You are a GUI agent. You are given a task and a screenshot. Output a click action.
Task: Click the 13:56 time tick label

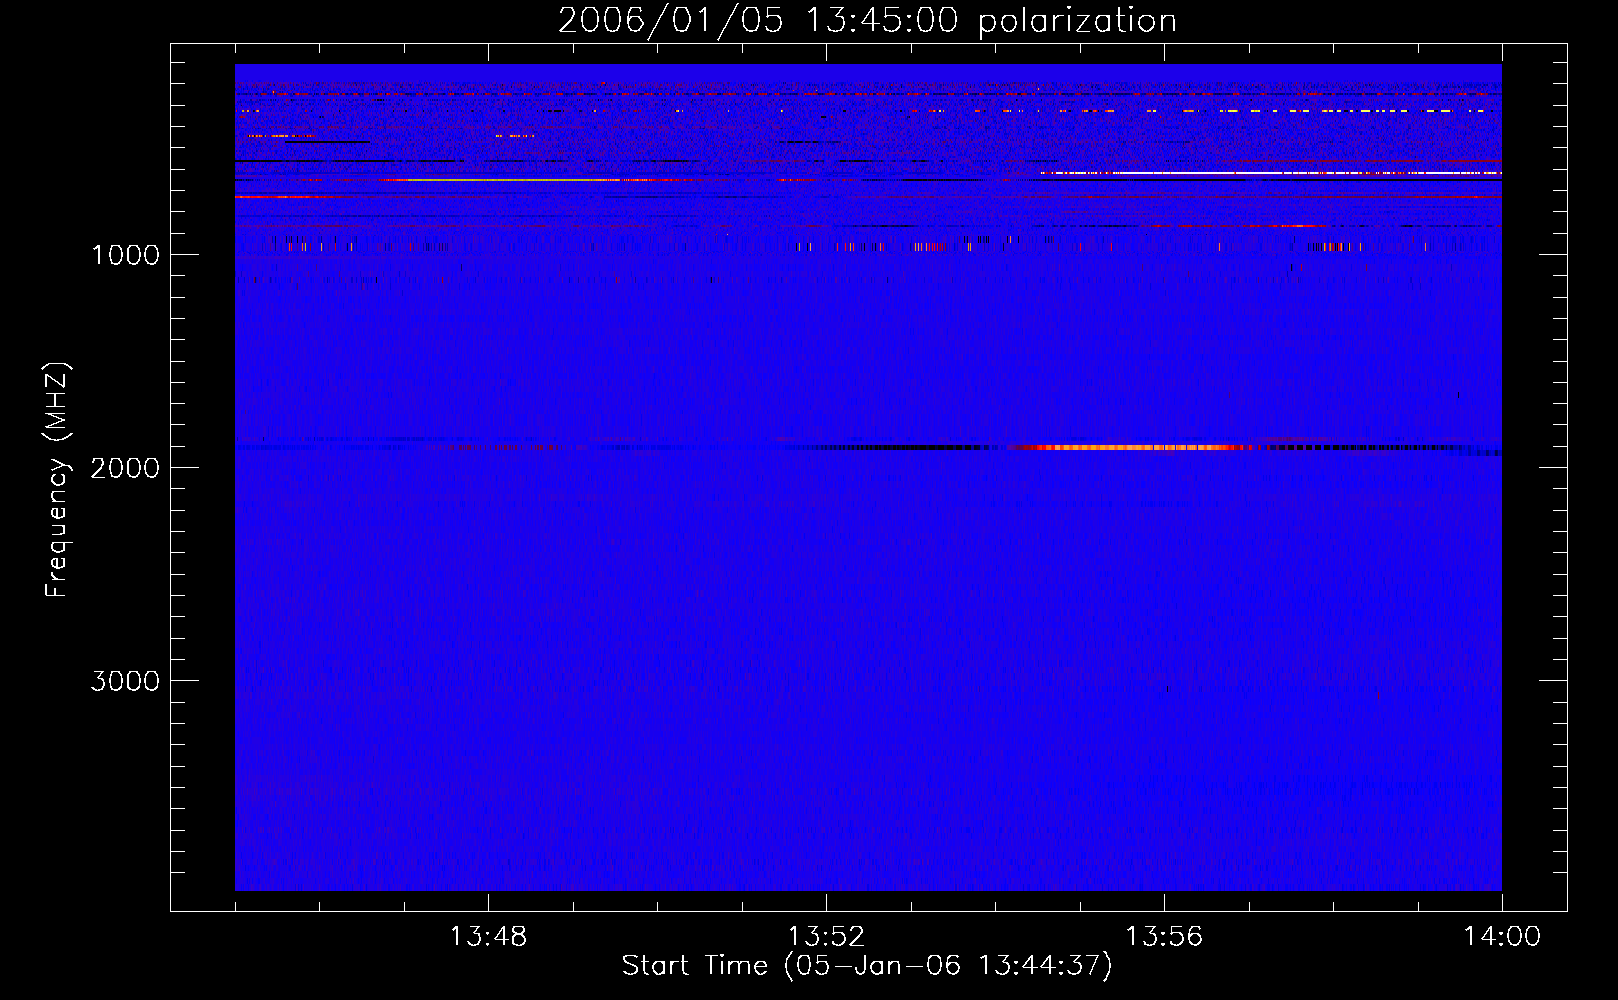pyautogui.click(x=1164, y=937)
